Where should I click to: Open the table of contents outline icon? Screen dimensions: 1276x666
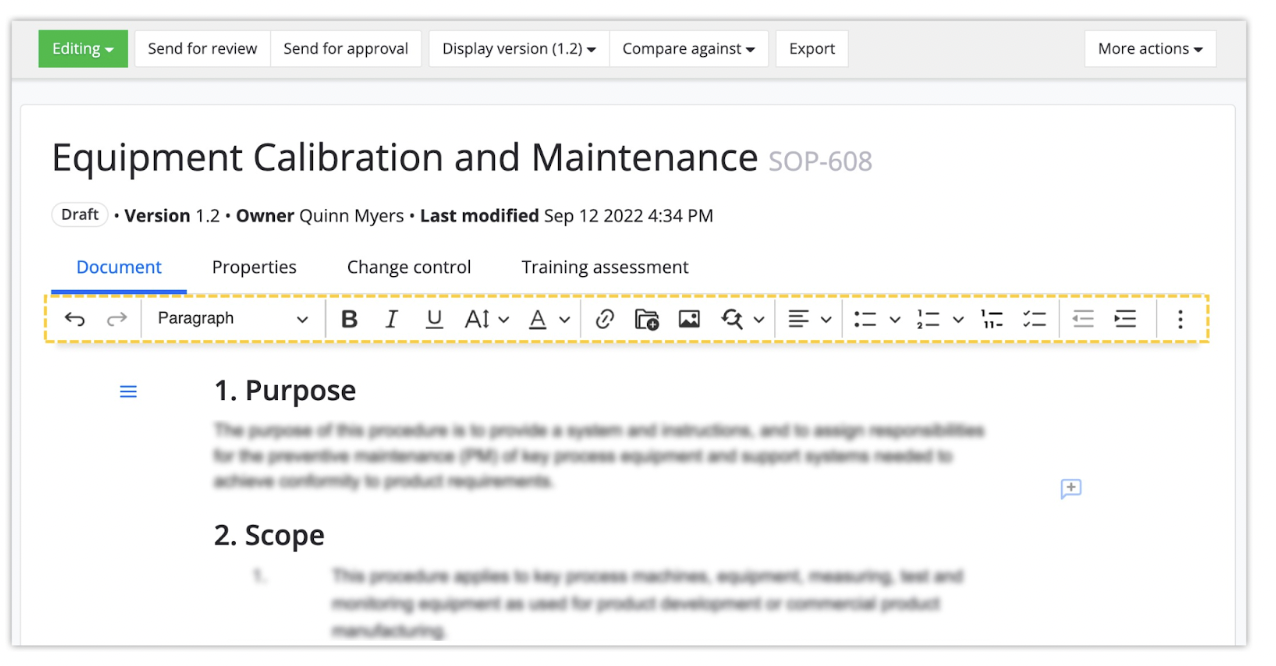pos(128,392)
